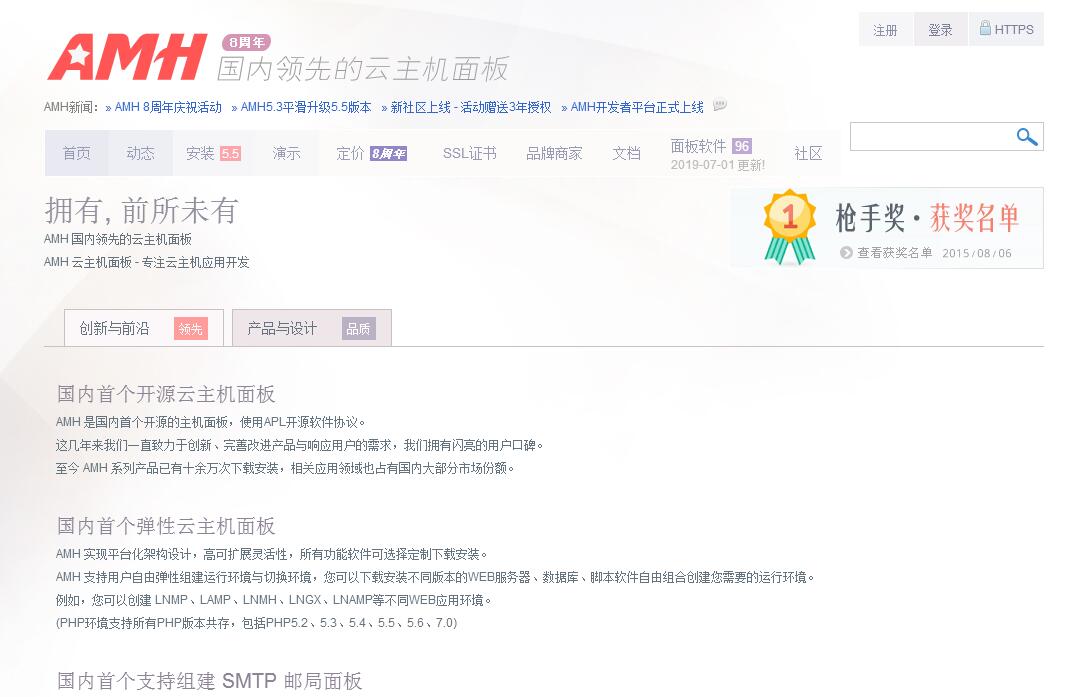Image resolution: width=1081 pixels, height=697 pixels.
Task: Click the magnifier search icon
Action: point(1026,137)
